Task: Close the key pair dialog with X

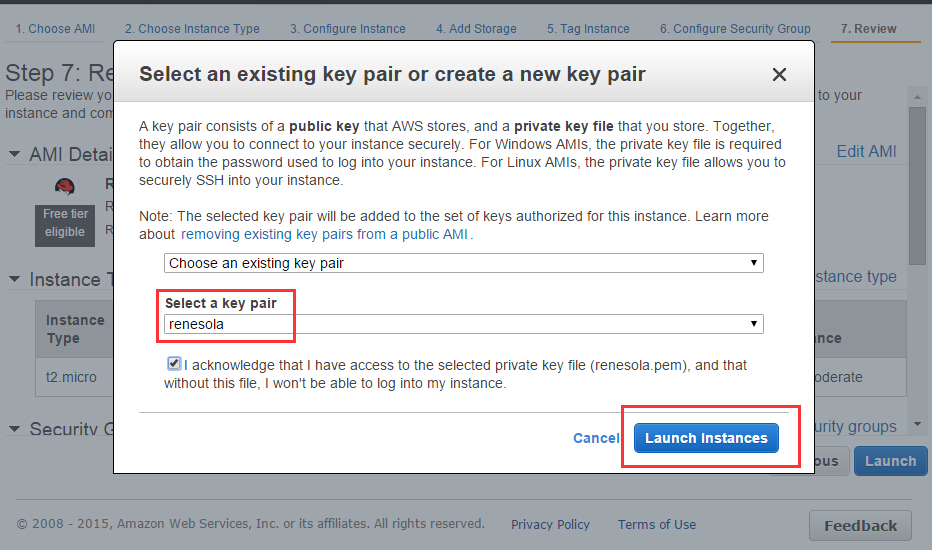Action: (x=779, y=74)
